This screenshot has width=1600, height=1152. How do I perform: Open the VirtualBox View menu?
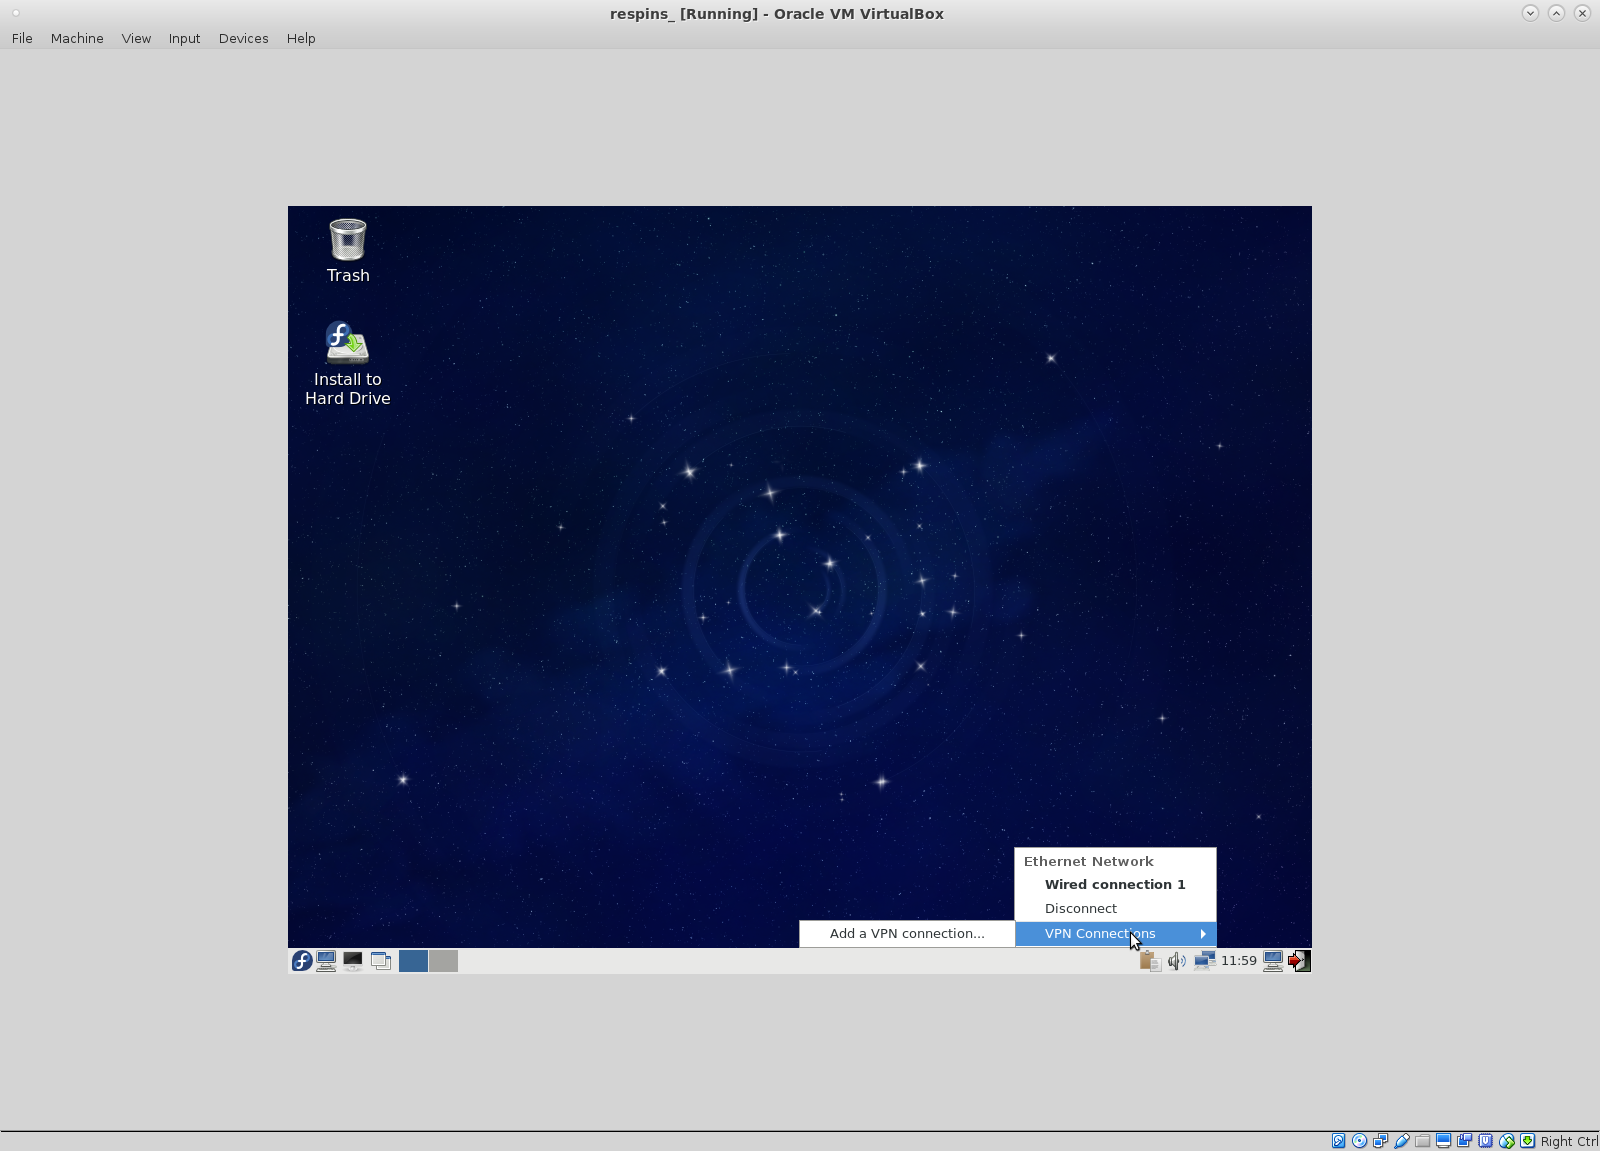click(x=136, y=38)
